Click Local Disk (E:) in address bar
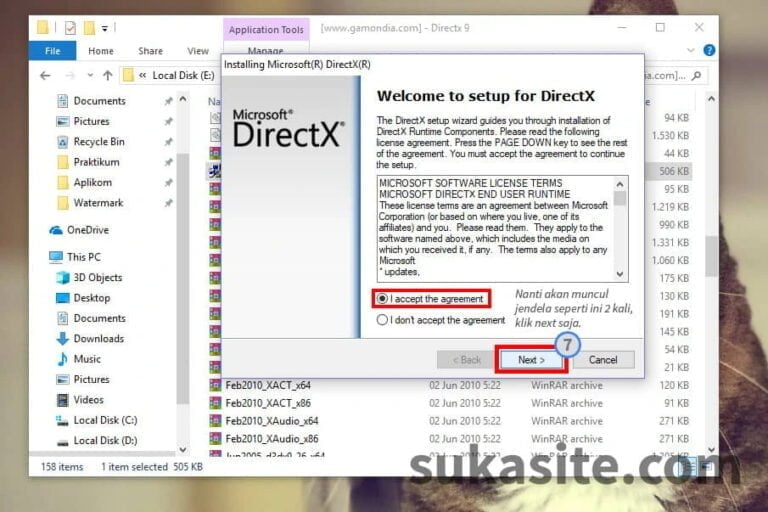768x512 pixels. [x=183, y=75]
